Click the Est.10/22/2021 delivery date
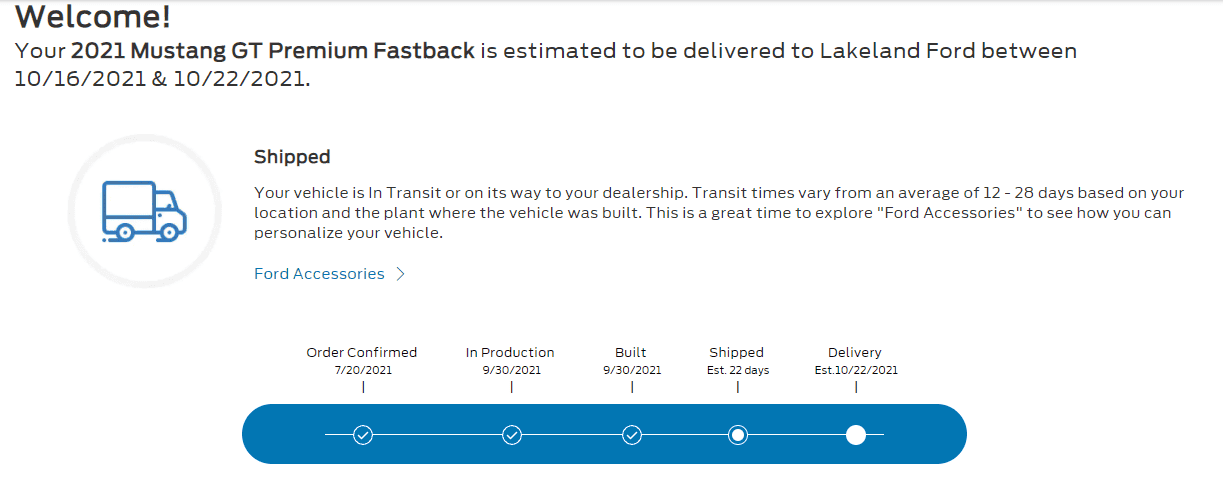 click(x=856, y=370)
